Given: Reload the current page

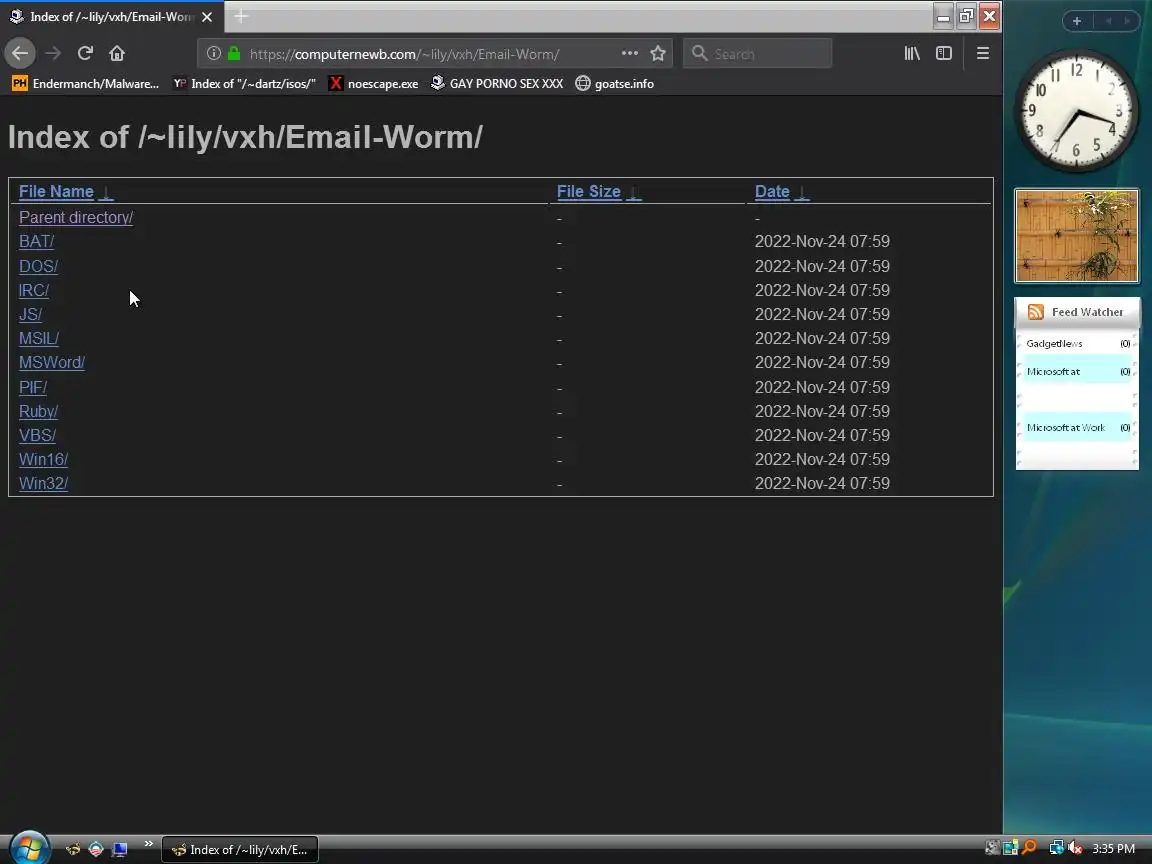Looking at the screenshot, I should tap(85, 53).
